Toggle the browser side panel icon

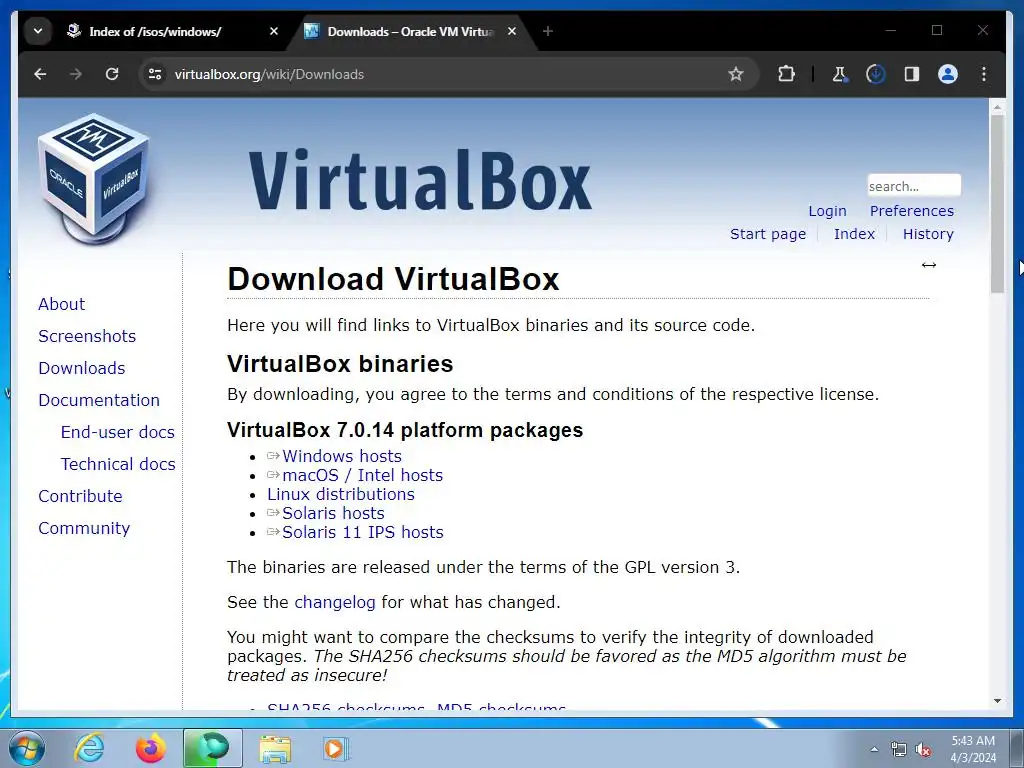(x=912, y=74)
